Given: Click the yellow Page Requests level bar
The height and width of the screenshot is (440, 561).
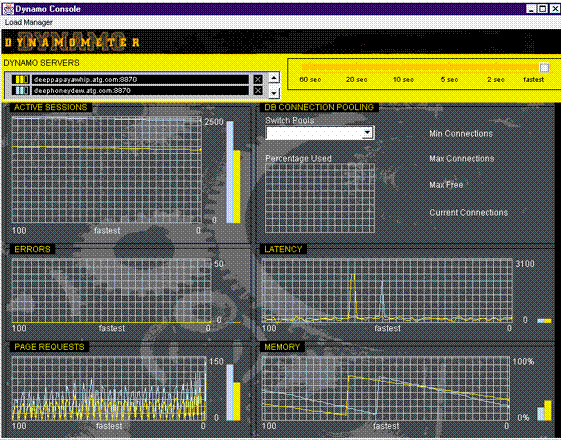Looking at the screenshot, I should click(237, 401).
